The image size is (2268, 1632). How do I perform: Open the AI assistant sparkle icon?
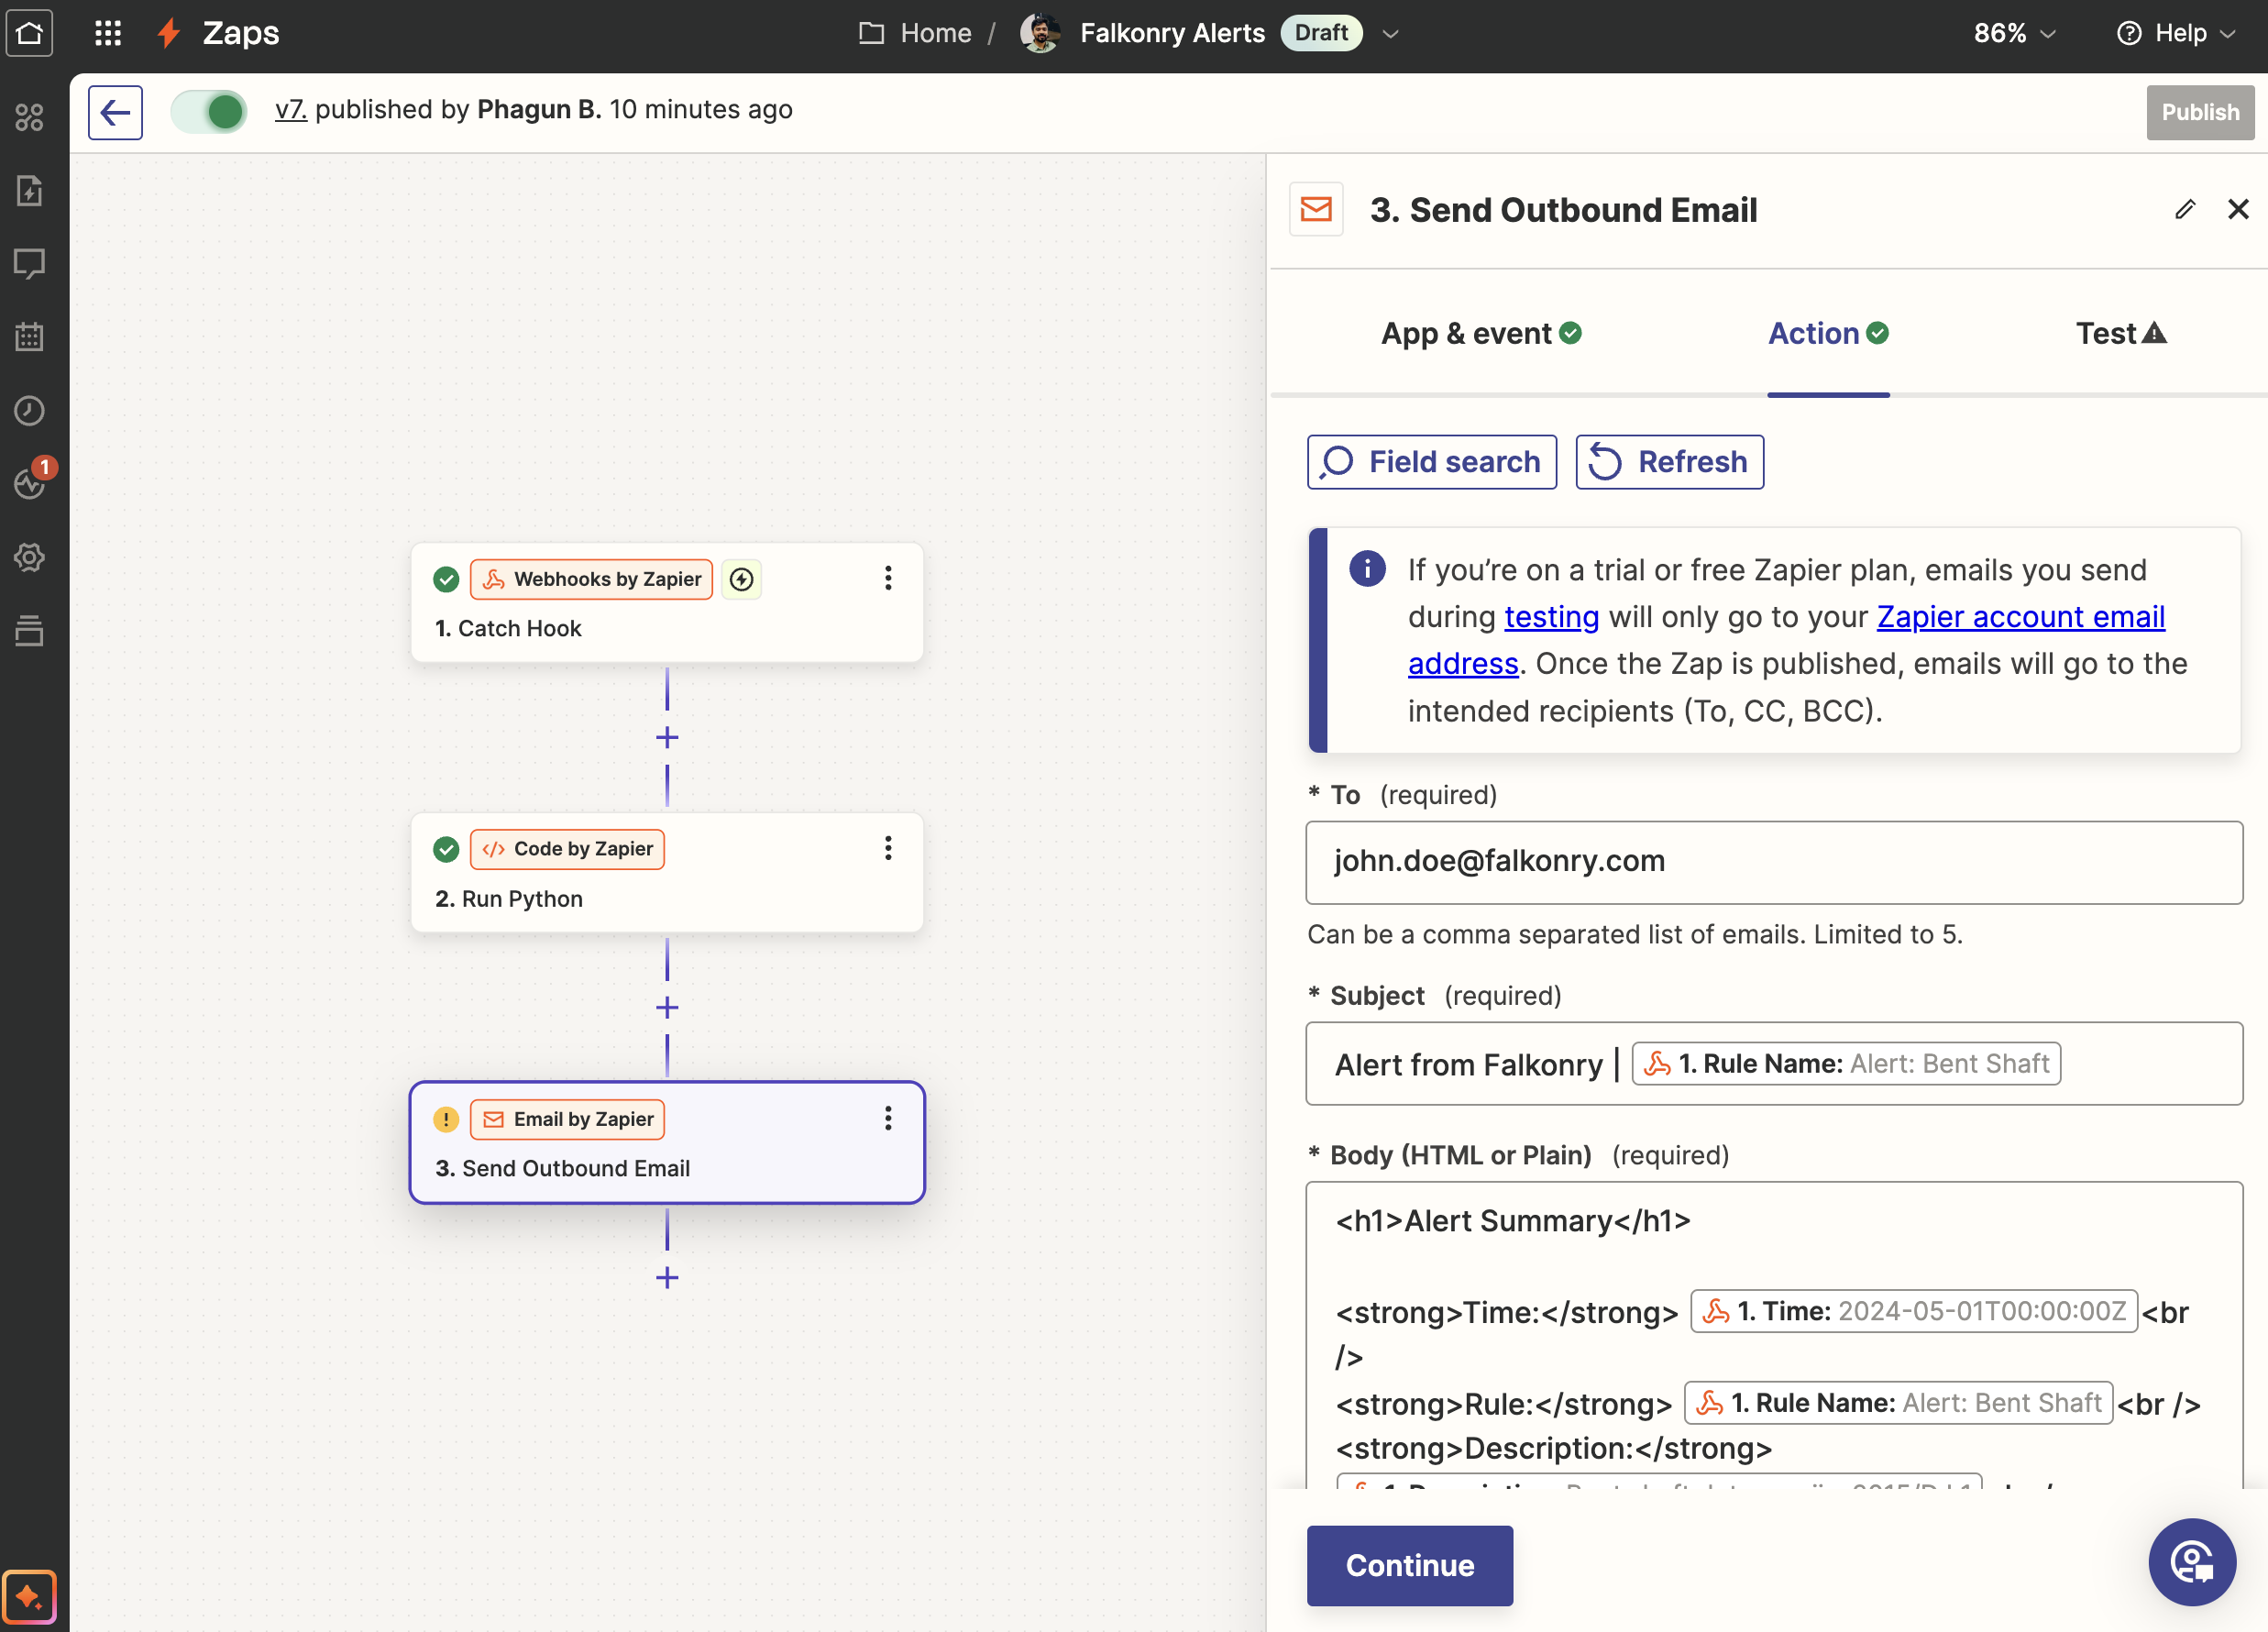click(29, 1597)
